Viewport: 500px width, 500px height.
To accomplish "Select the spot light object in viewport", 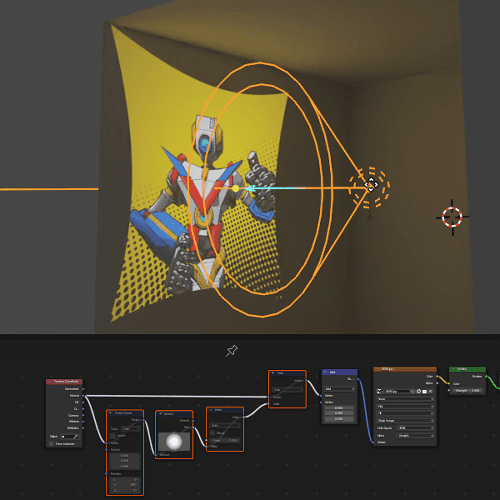I will (x=370, y=185).
